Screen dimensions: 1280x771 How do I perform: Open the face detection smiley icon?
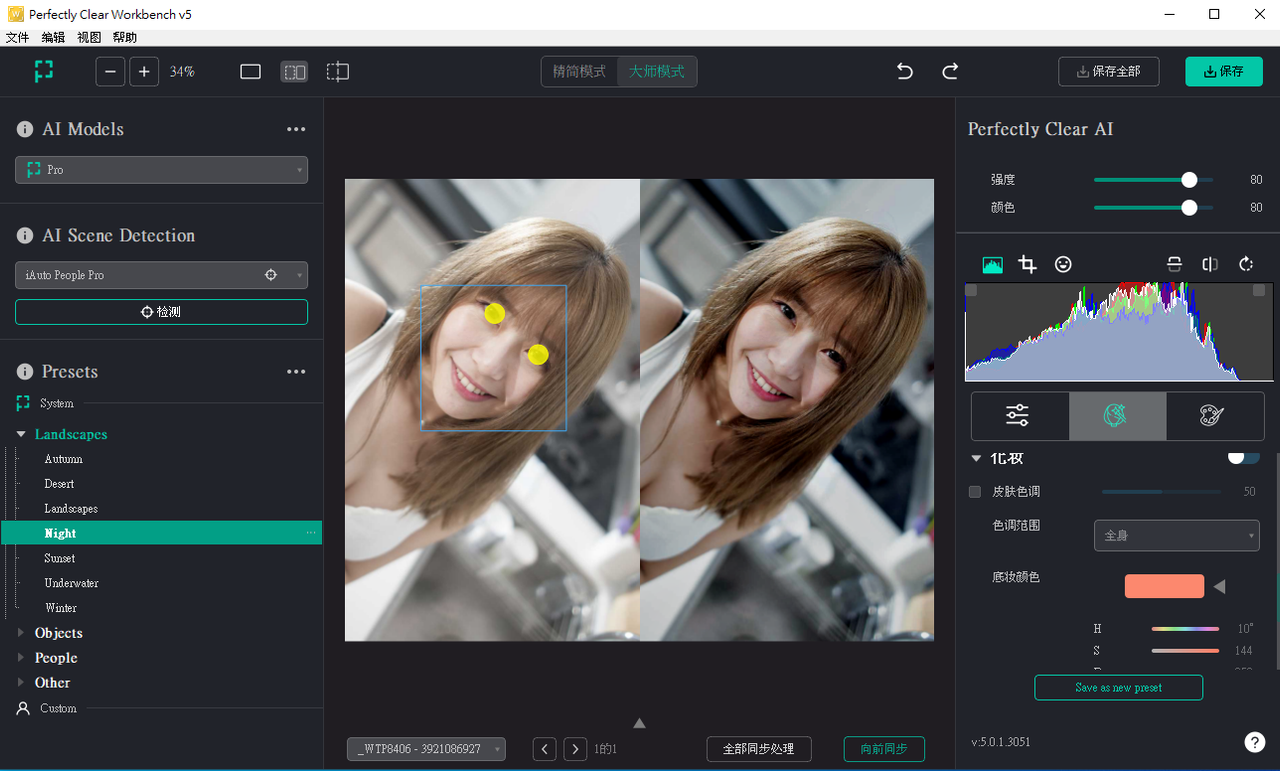point(1063,264)
